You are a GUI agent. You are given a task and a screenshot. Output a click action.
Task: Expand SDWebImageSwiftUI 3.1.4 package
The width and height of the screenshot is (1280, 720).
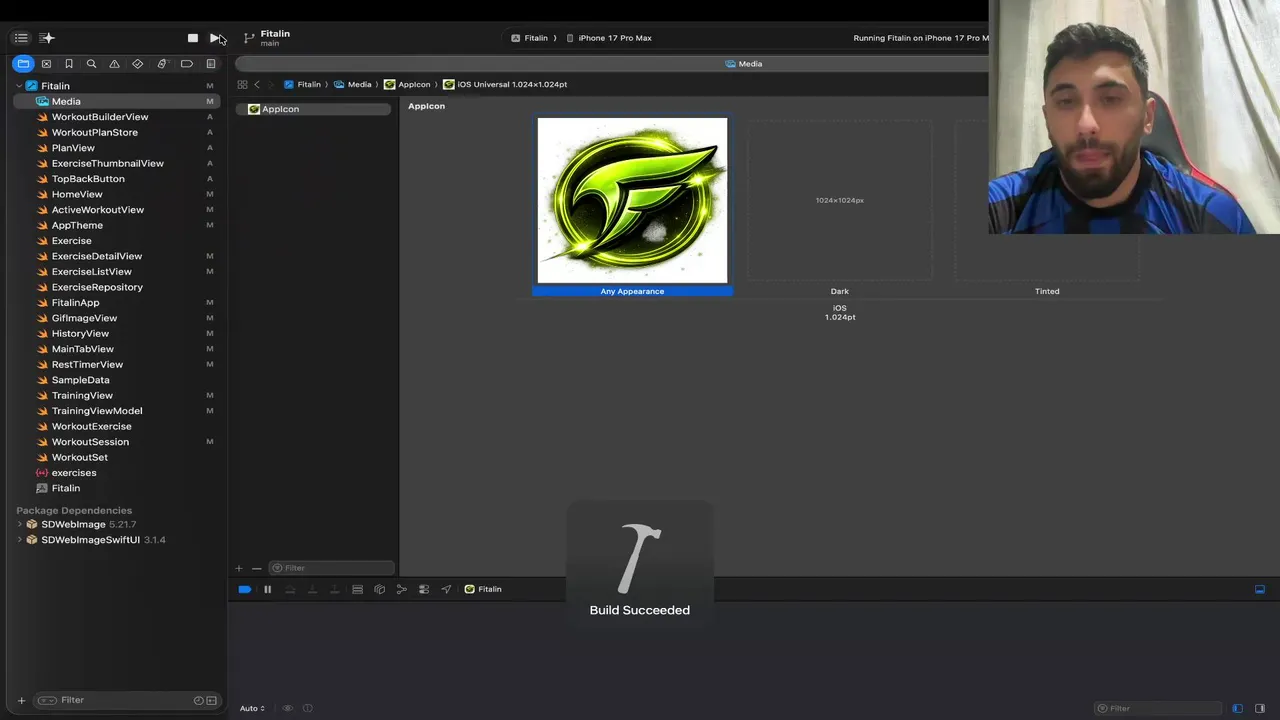click(19, 540)
